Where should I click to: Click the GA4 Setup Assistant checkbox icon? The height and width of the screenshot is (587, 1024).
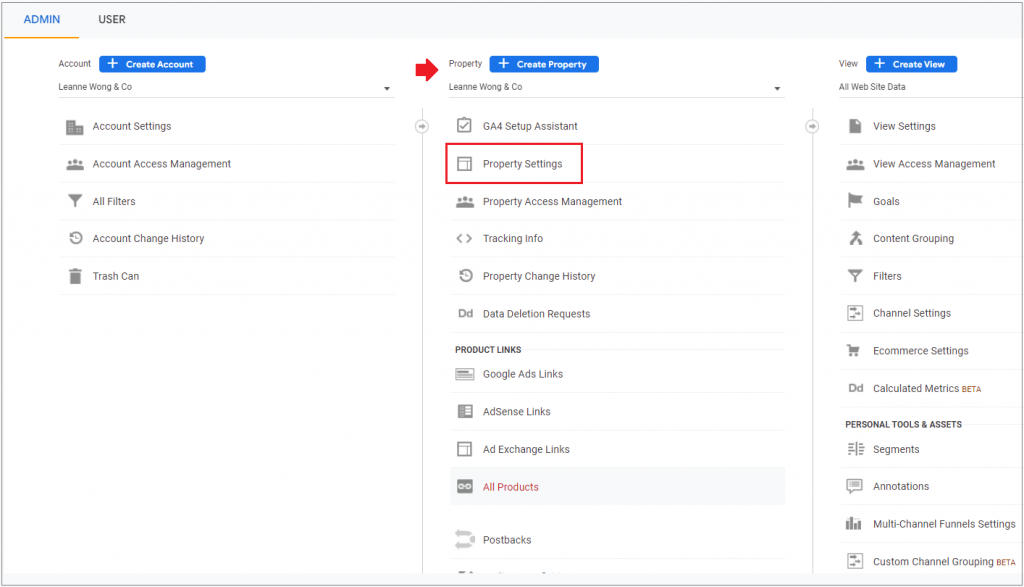pos(464,125)
